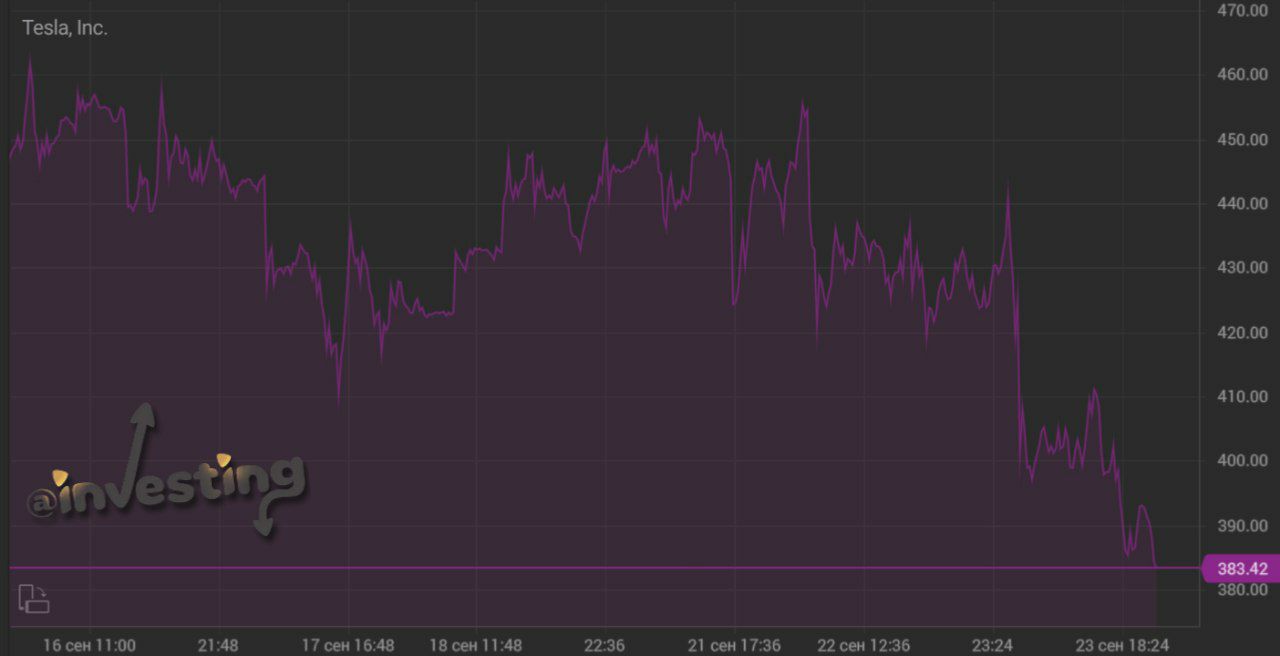
Task: Click the 18 сен 11:48 time label
Action: (x=476, y=645)
